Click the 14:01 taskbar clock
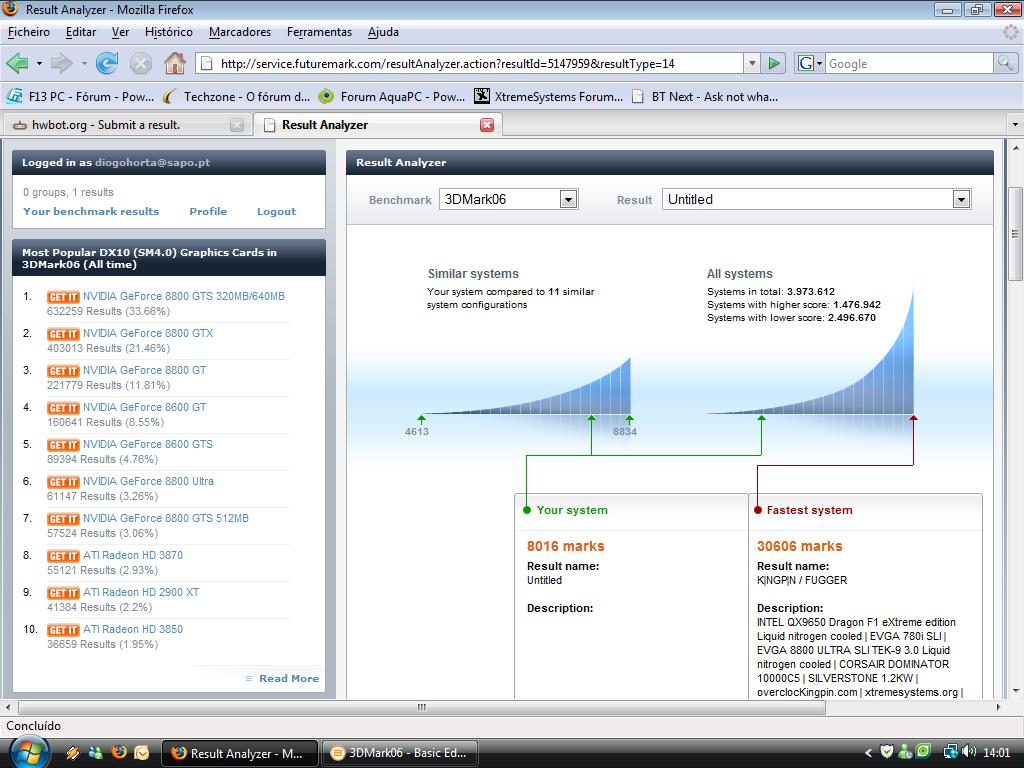Image resolution: width=1024 pixels, height=768 pixels. coord(997,753)
